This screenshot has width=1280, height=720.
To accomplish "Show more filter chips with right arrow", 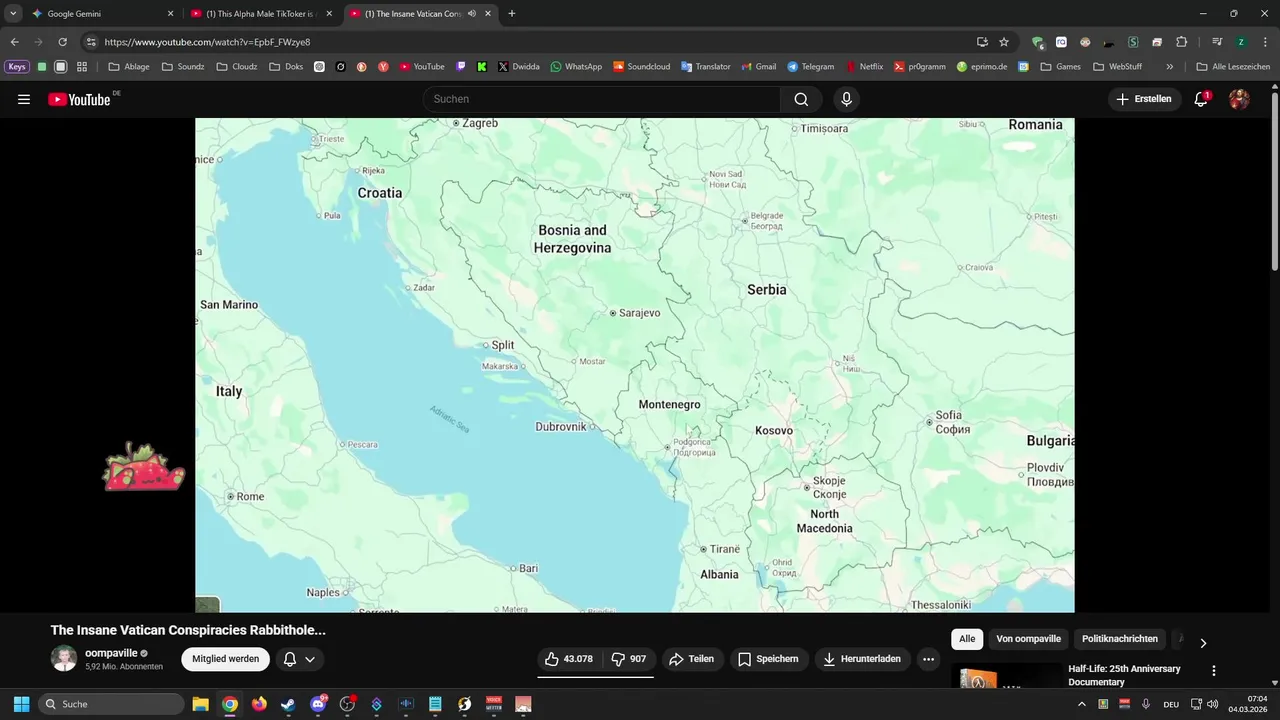I will 1203,643.
